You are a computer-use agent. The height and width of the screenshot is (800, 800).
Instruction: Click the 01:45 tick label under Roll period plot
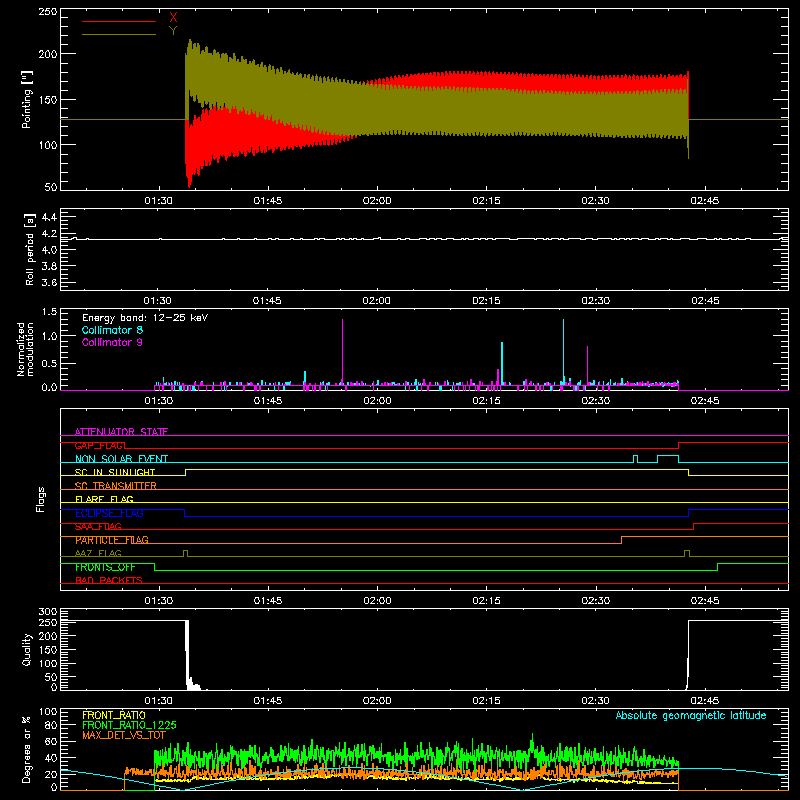267,301
